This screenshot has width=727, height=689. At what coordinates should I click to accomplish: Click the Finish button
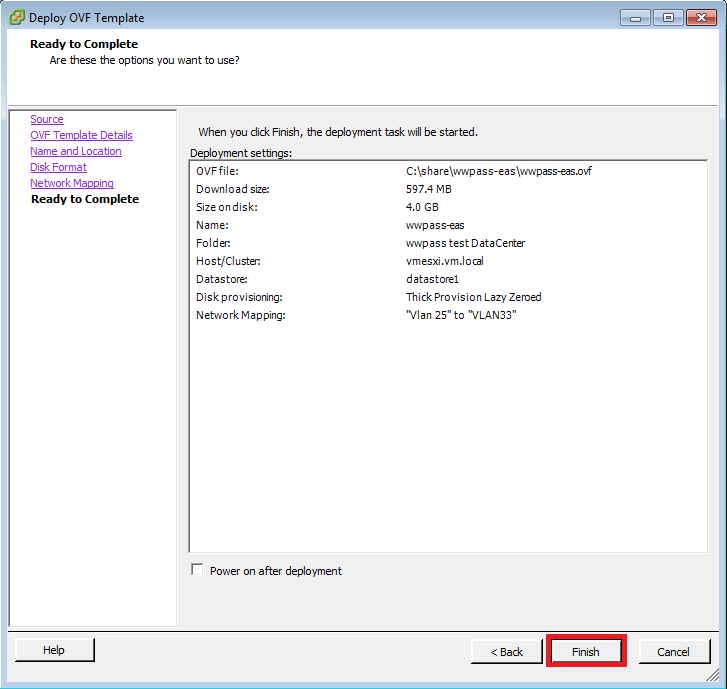point(586,651)
